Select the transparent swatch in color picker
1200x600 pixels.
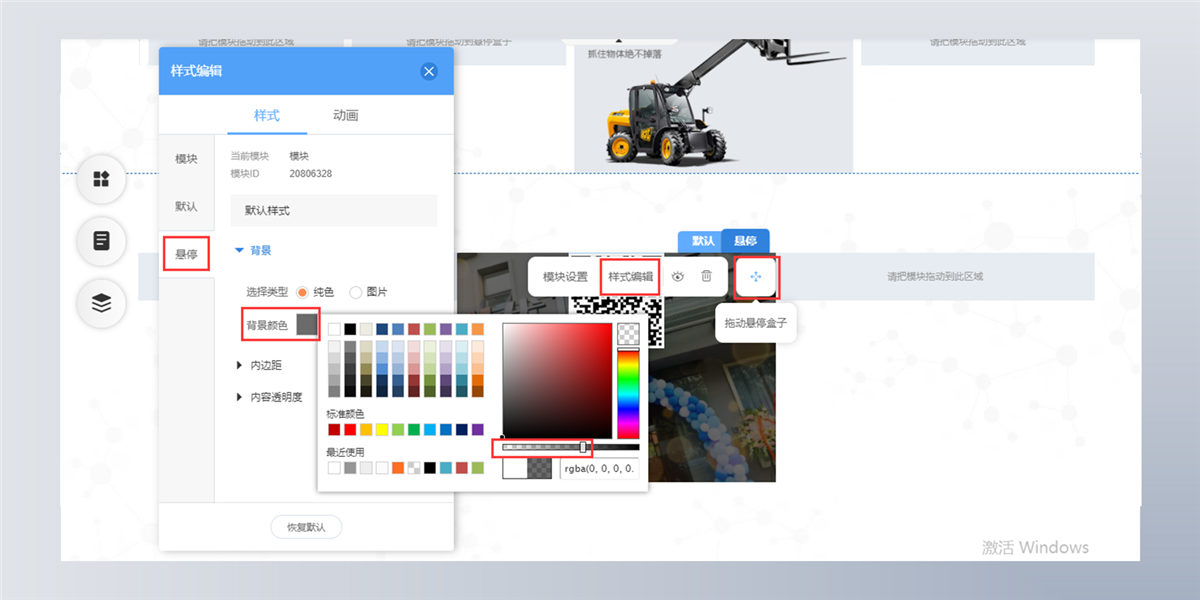tap(628, 333)
